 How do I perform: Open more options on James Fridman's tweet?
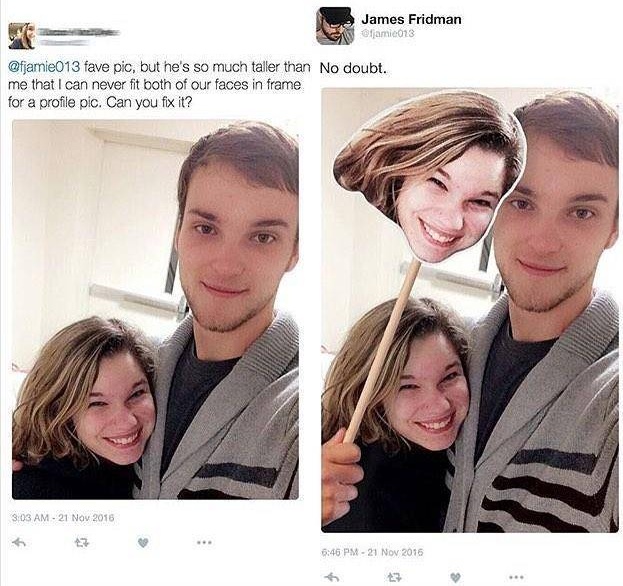pos(517,576)
